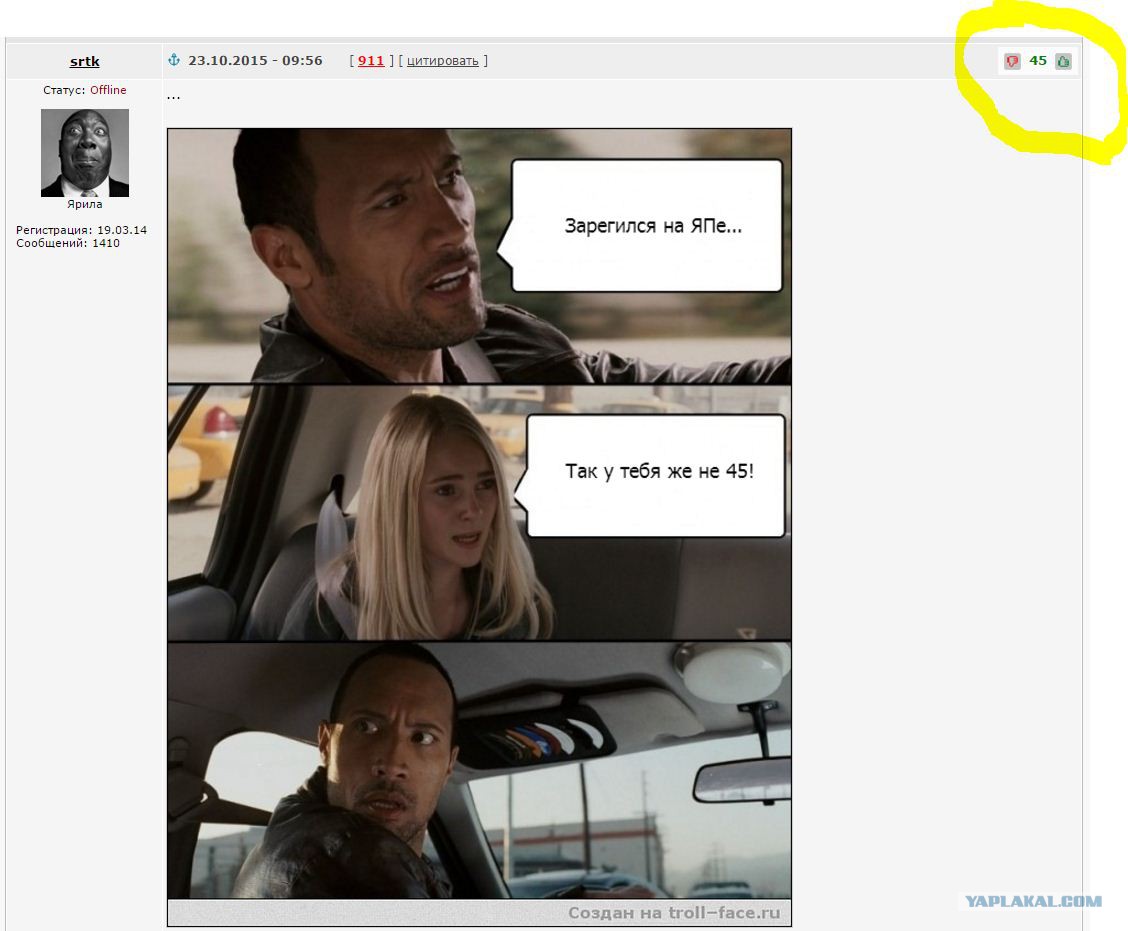The height and width of the screenshot is (931, 1128).
Task: Click the Ярила rank label
Action: pos(85,204)
